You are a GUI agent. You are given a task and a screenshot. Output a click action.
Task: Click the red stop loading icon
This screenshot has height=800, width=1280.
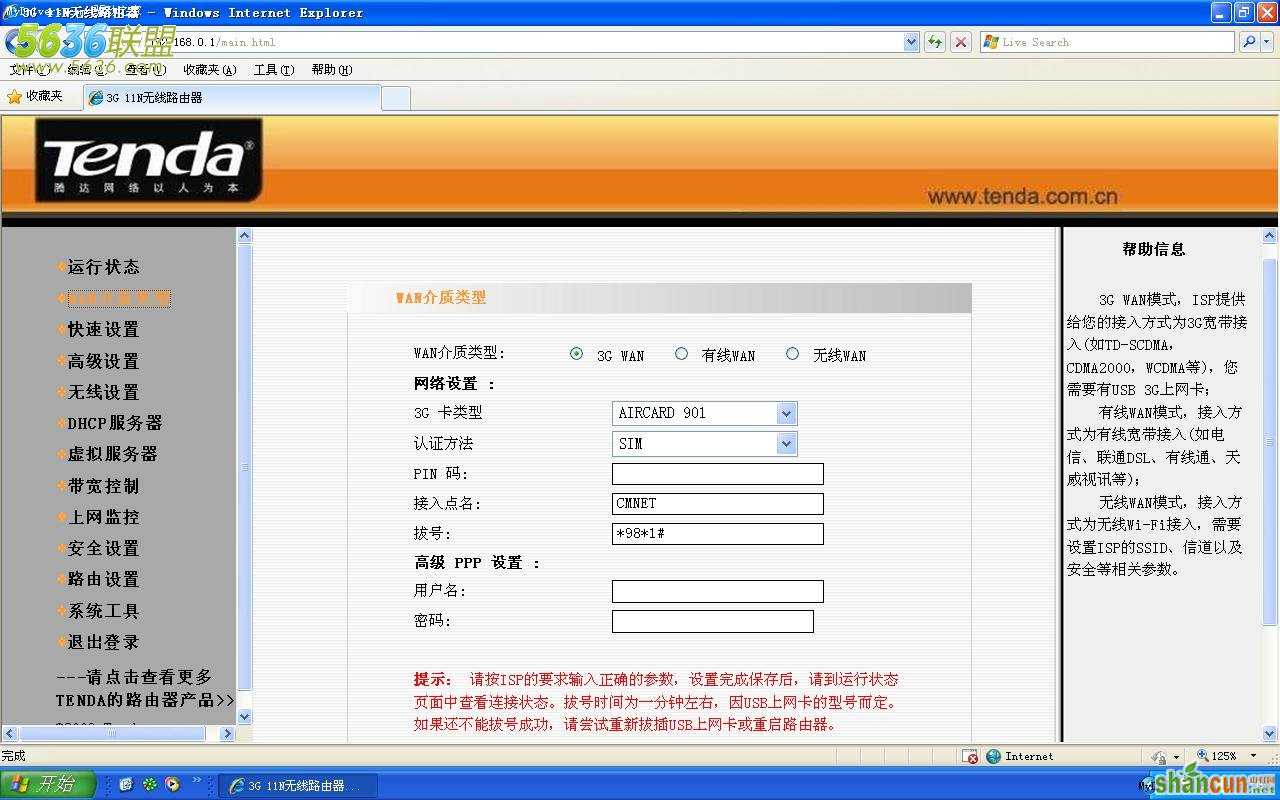[x=961, y=42]
